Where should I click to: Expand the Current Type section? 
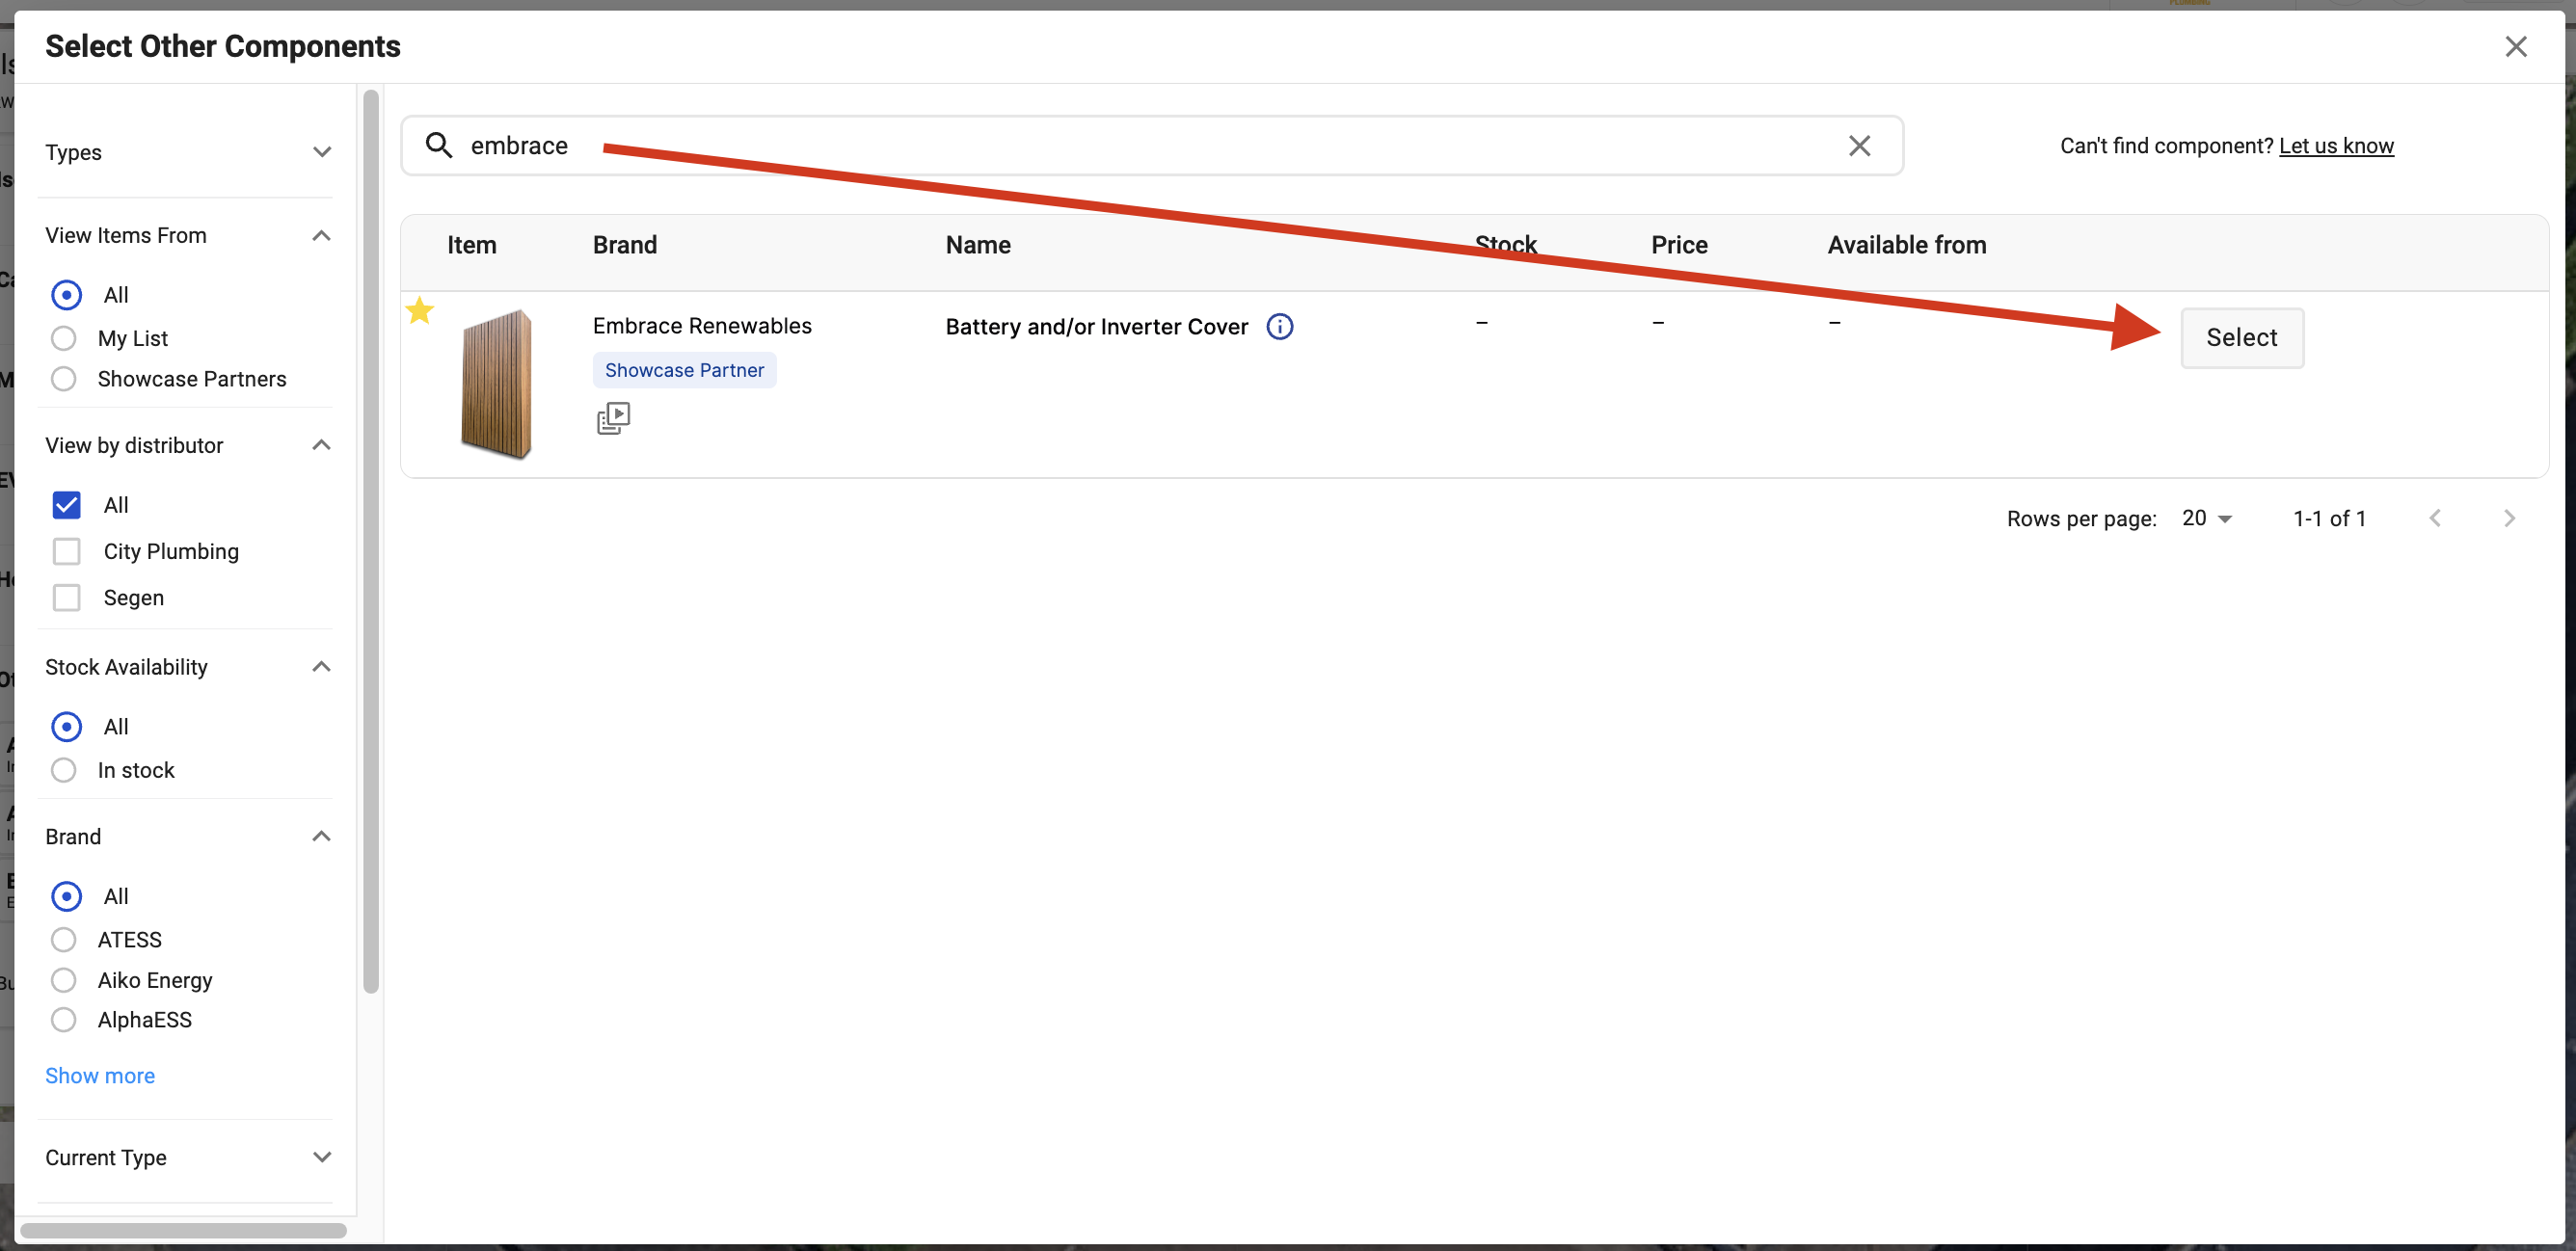pos(321,1157)
